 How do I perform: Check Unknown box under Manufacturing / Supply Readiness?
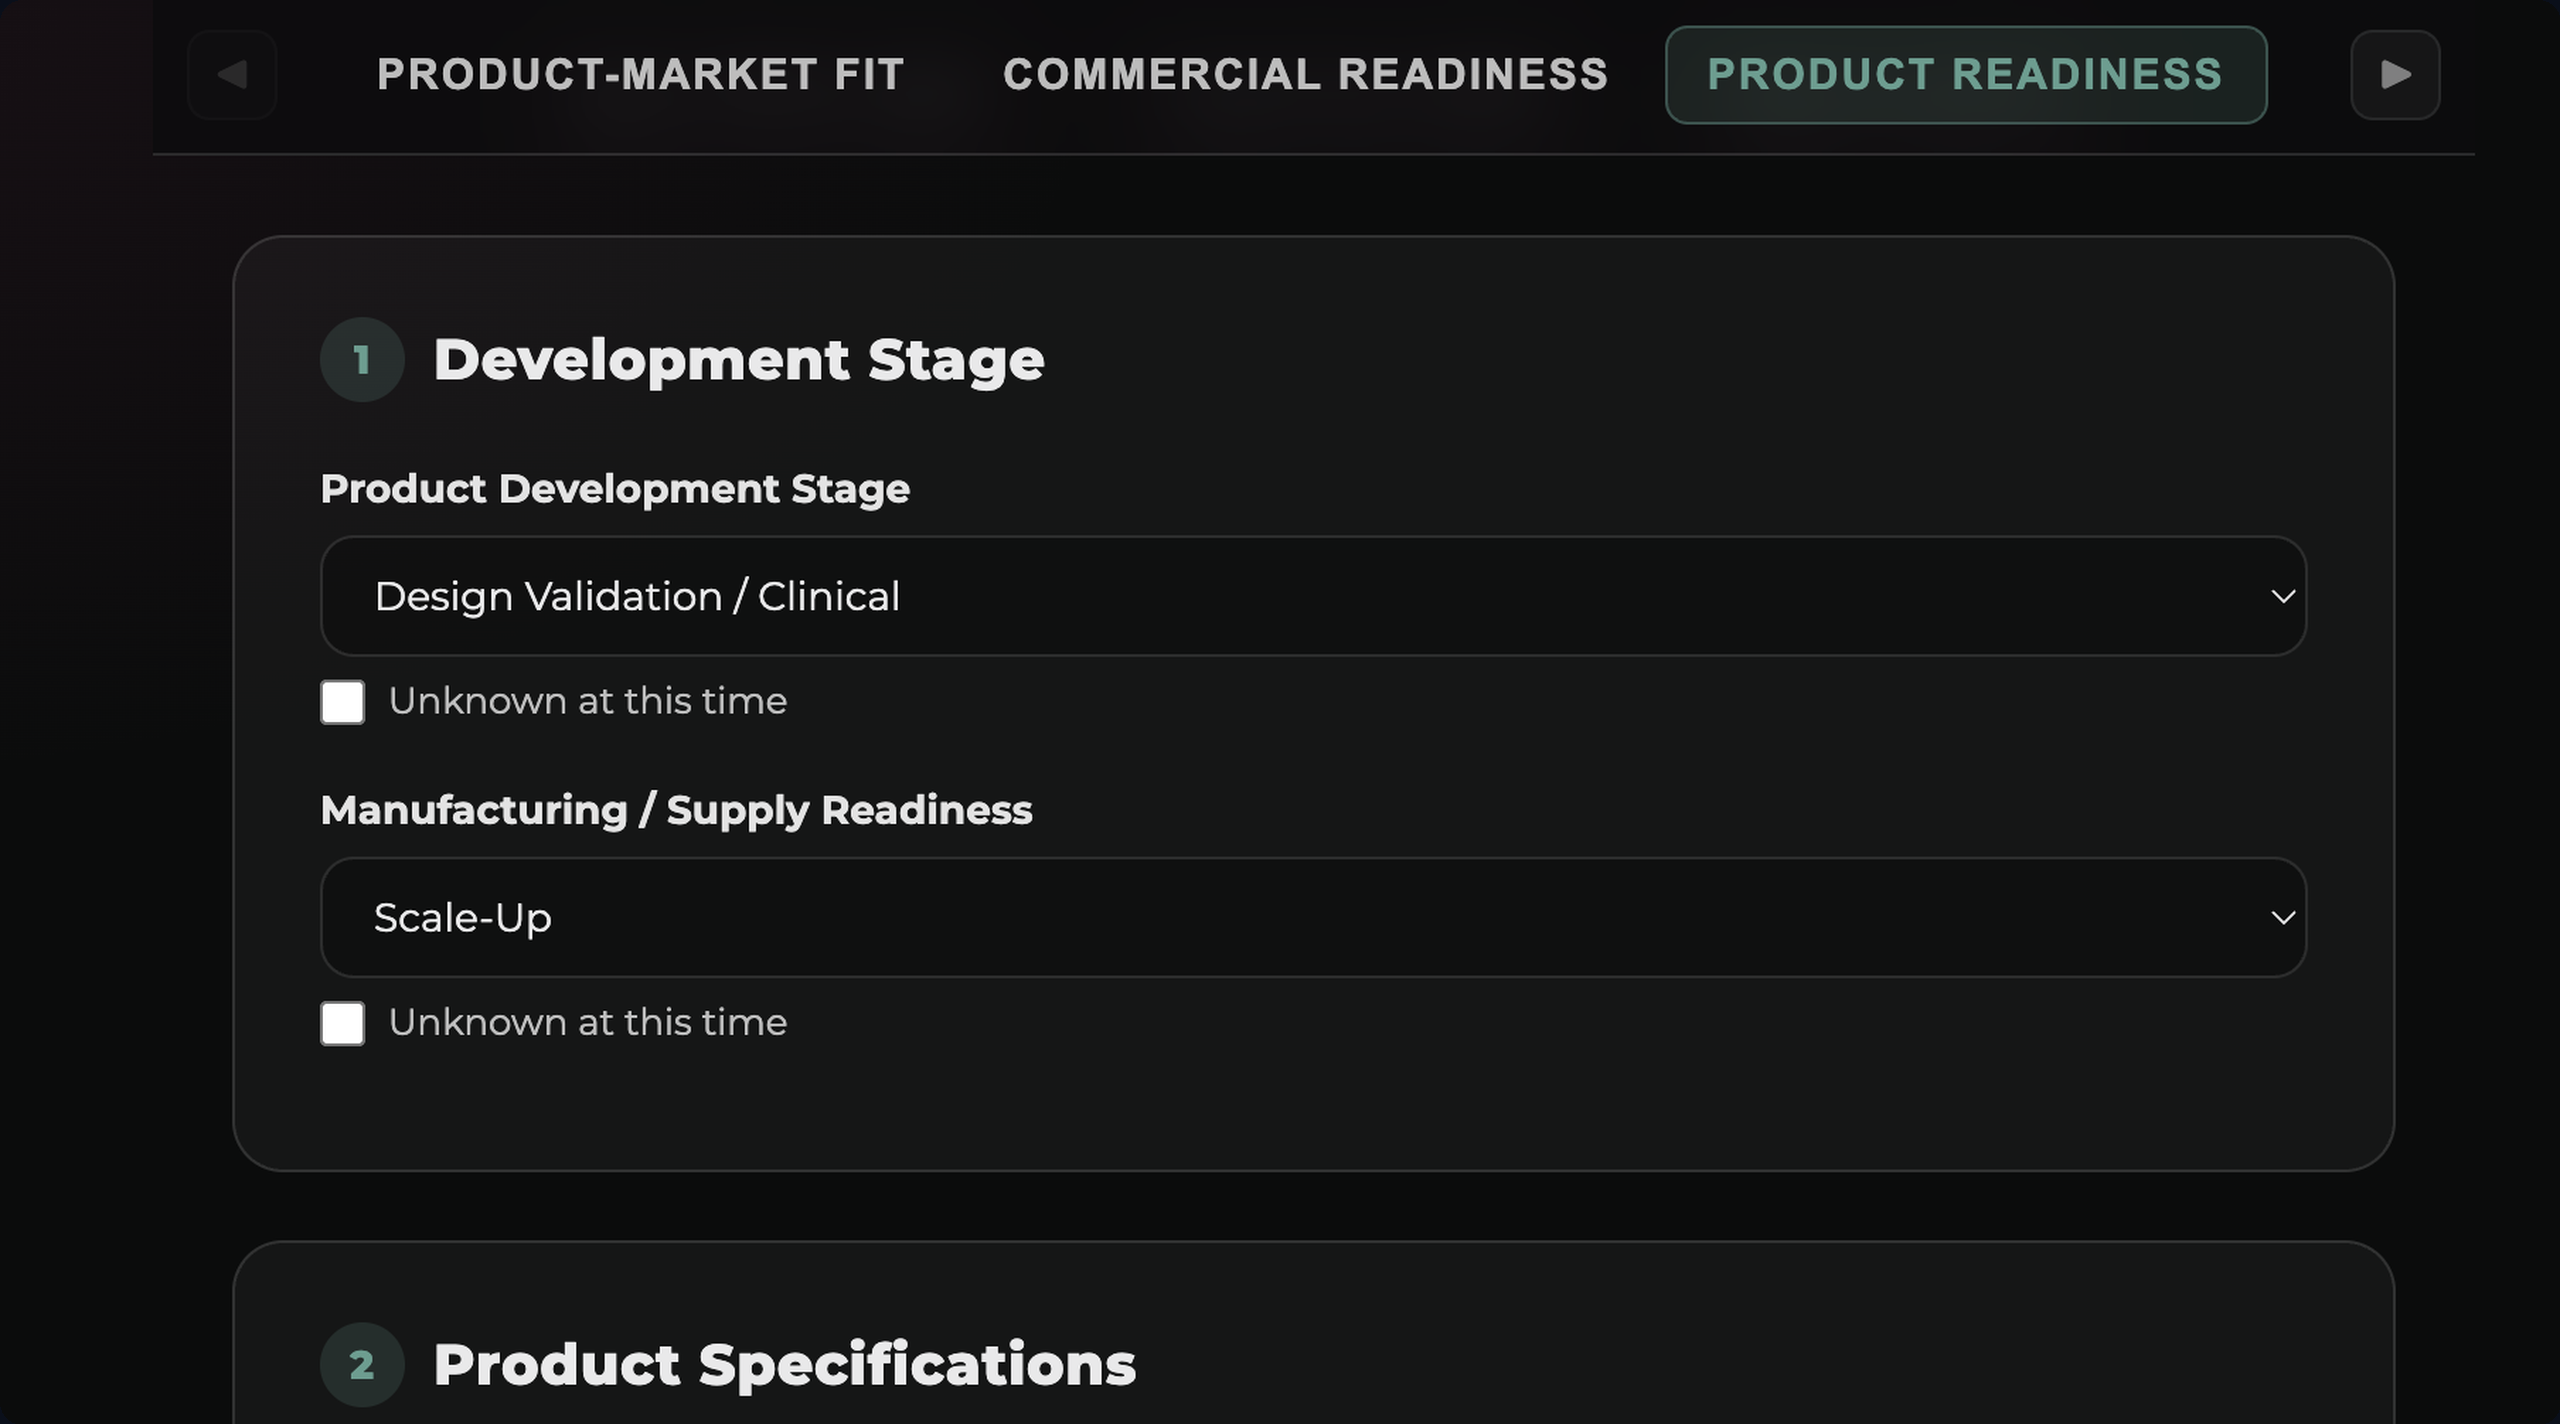coord(343,1023)
